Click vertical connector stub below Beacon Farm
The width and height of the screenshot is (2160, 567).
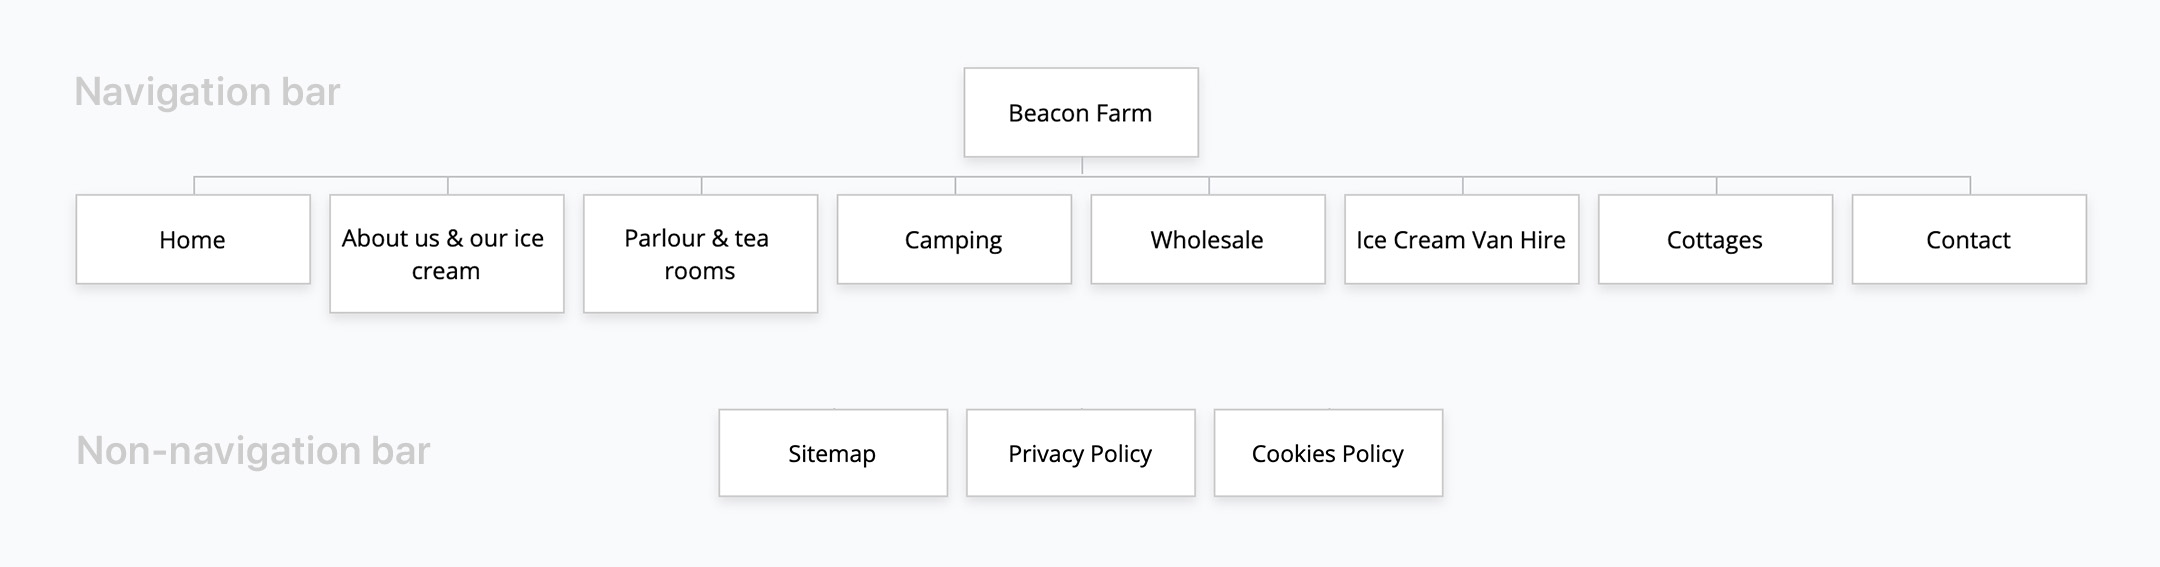1082,166
